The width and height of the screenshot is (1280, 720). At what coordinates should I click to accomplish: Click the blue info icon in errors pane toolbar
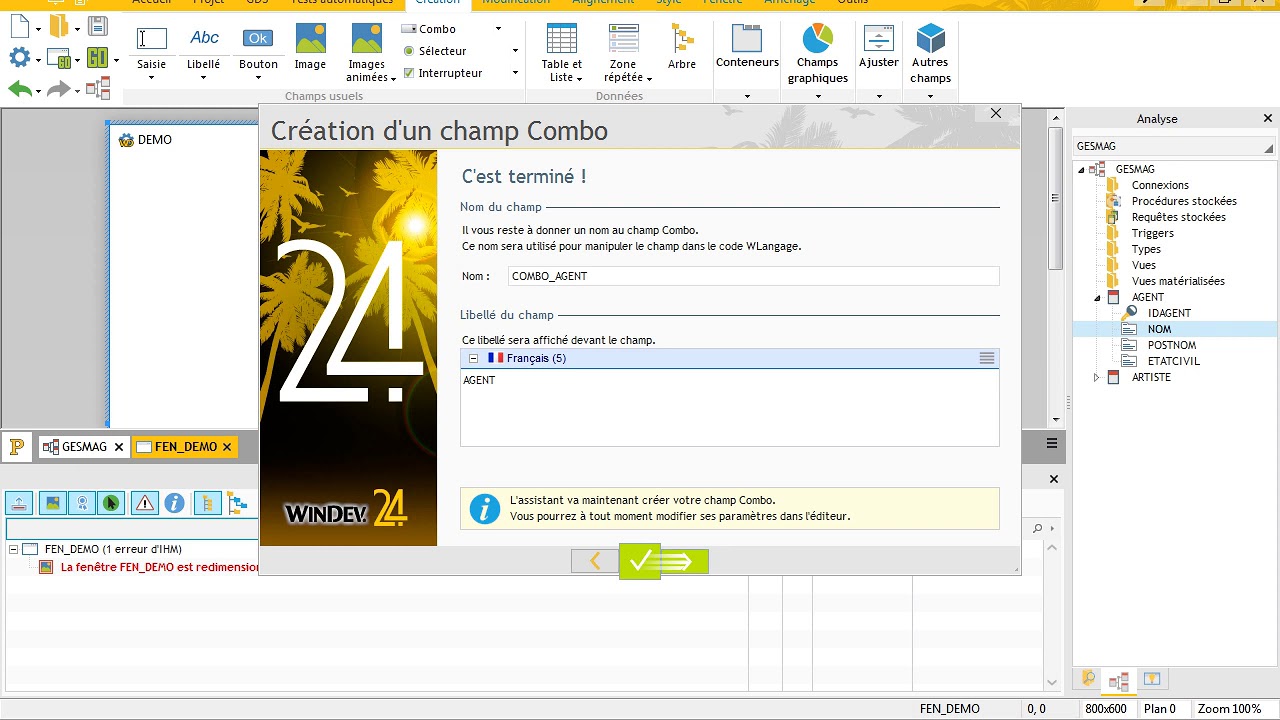[175, 503]
